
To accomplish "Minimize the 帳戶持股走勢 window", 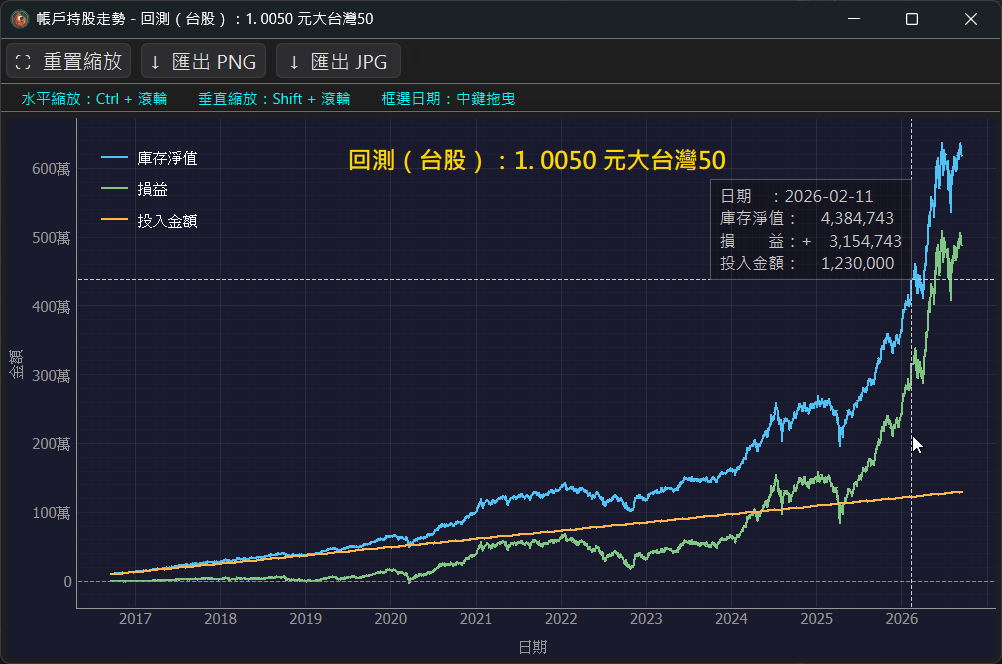I will (854, 19).
